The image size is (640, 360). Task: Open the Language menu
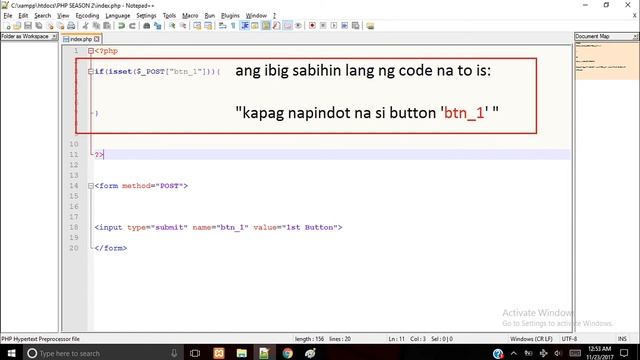tap(118, 16)
